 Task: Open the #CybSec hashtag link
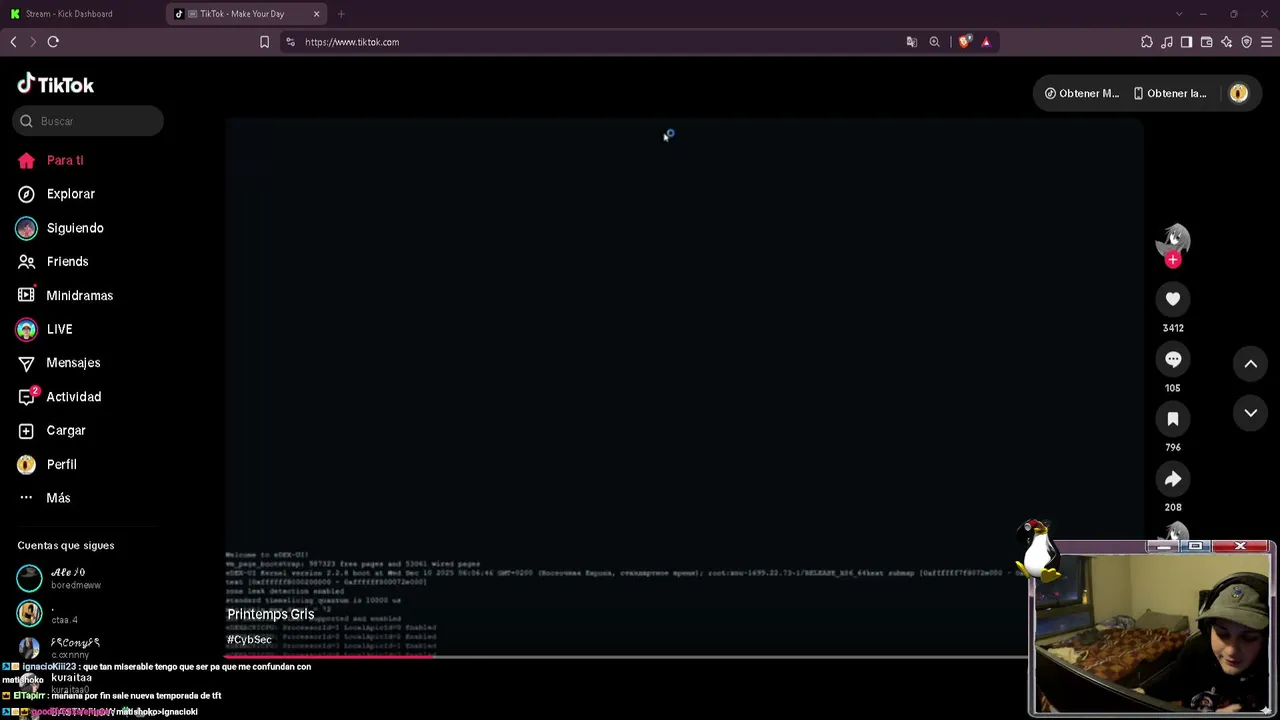(249, 640)
